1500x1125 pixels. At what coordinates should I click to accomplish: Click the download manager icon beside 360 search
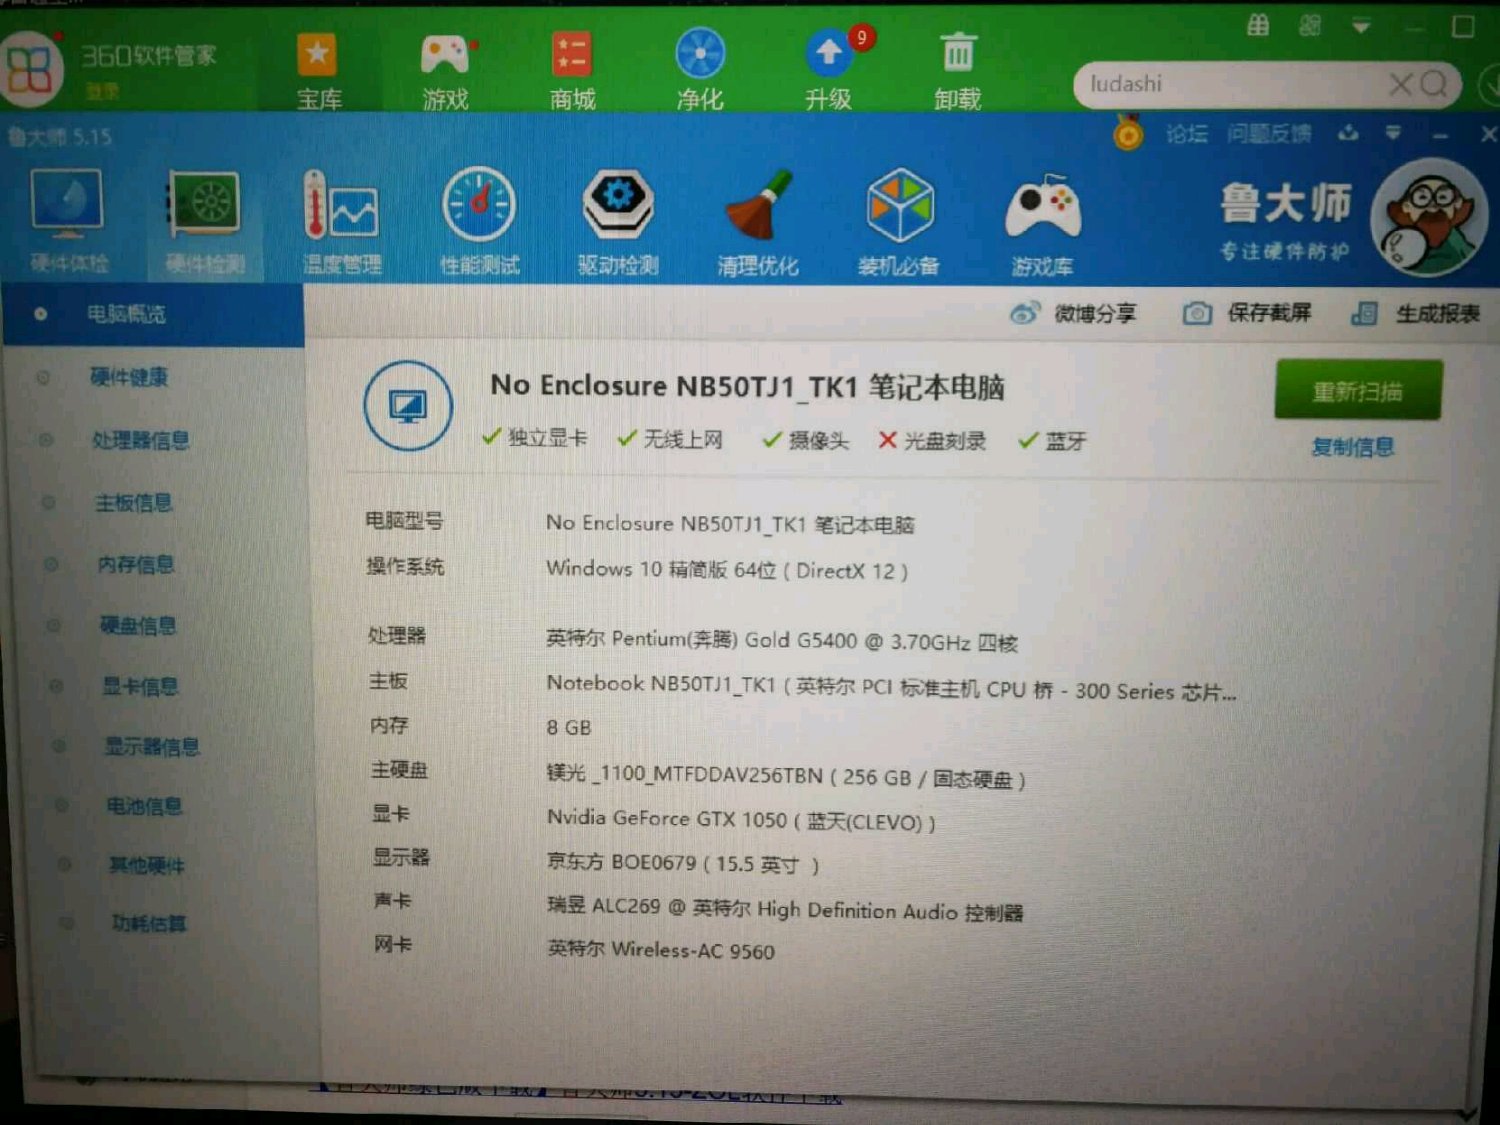(x=1490, y=84)
